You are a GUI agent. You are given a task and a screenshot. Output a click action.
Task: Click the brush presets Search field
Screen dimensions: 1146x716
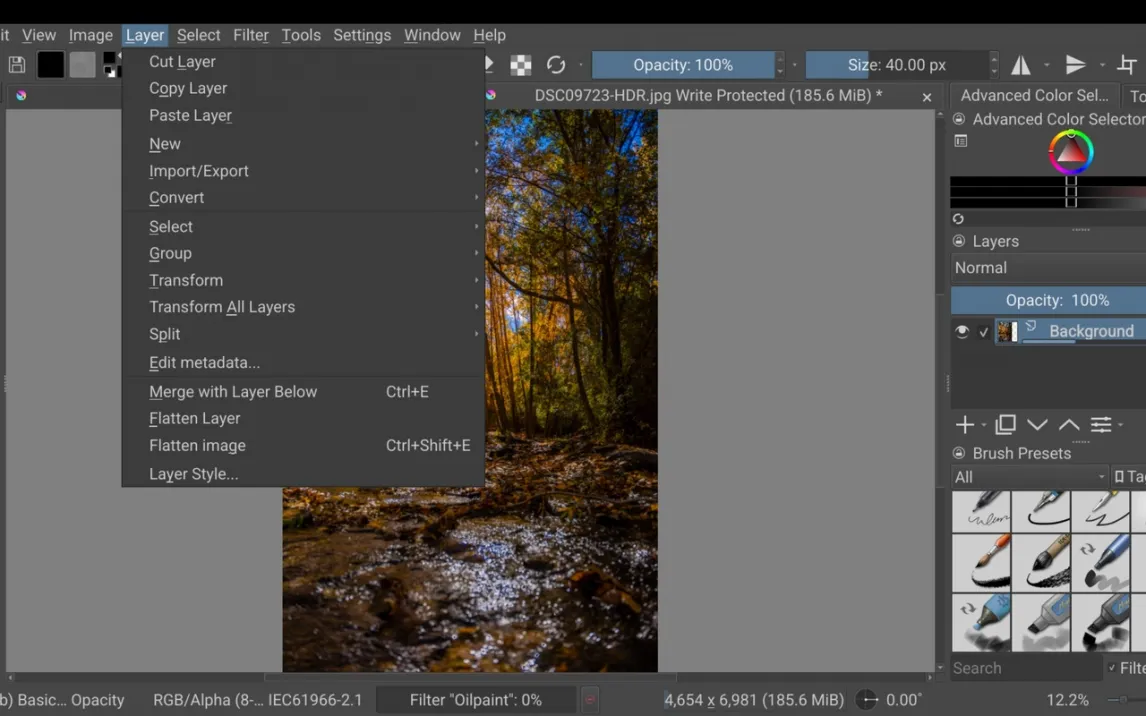pyautogui.click(x=1024, y=668)
